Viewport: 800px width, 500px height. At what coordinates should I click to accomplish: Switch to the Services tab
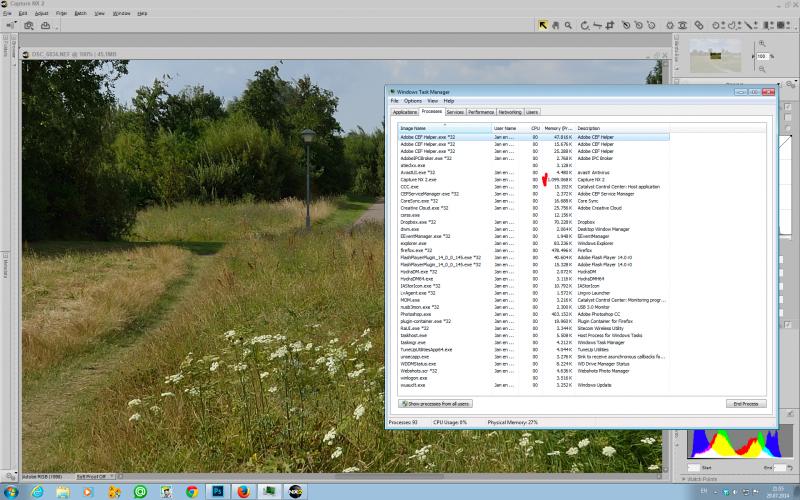pyautogui.click(x=455, y=112)
